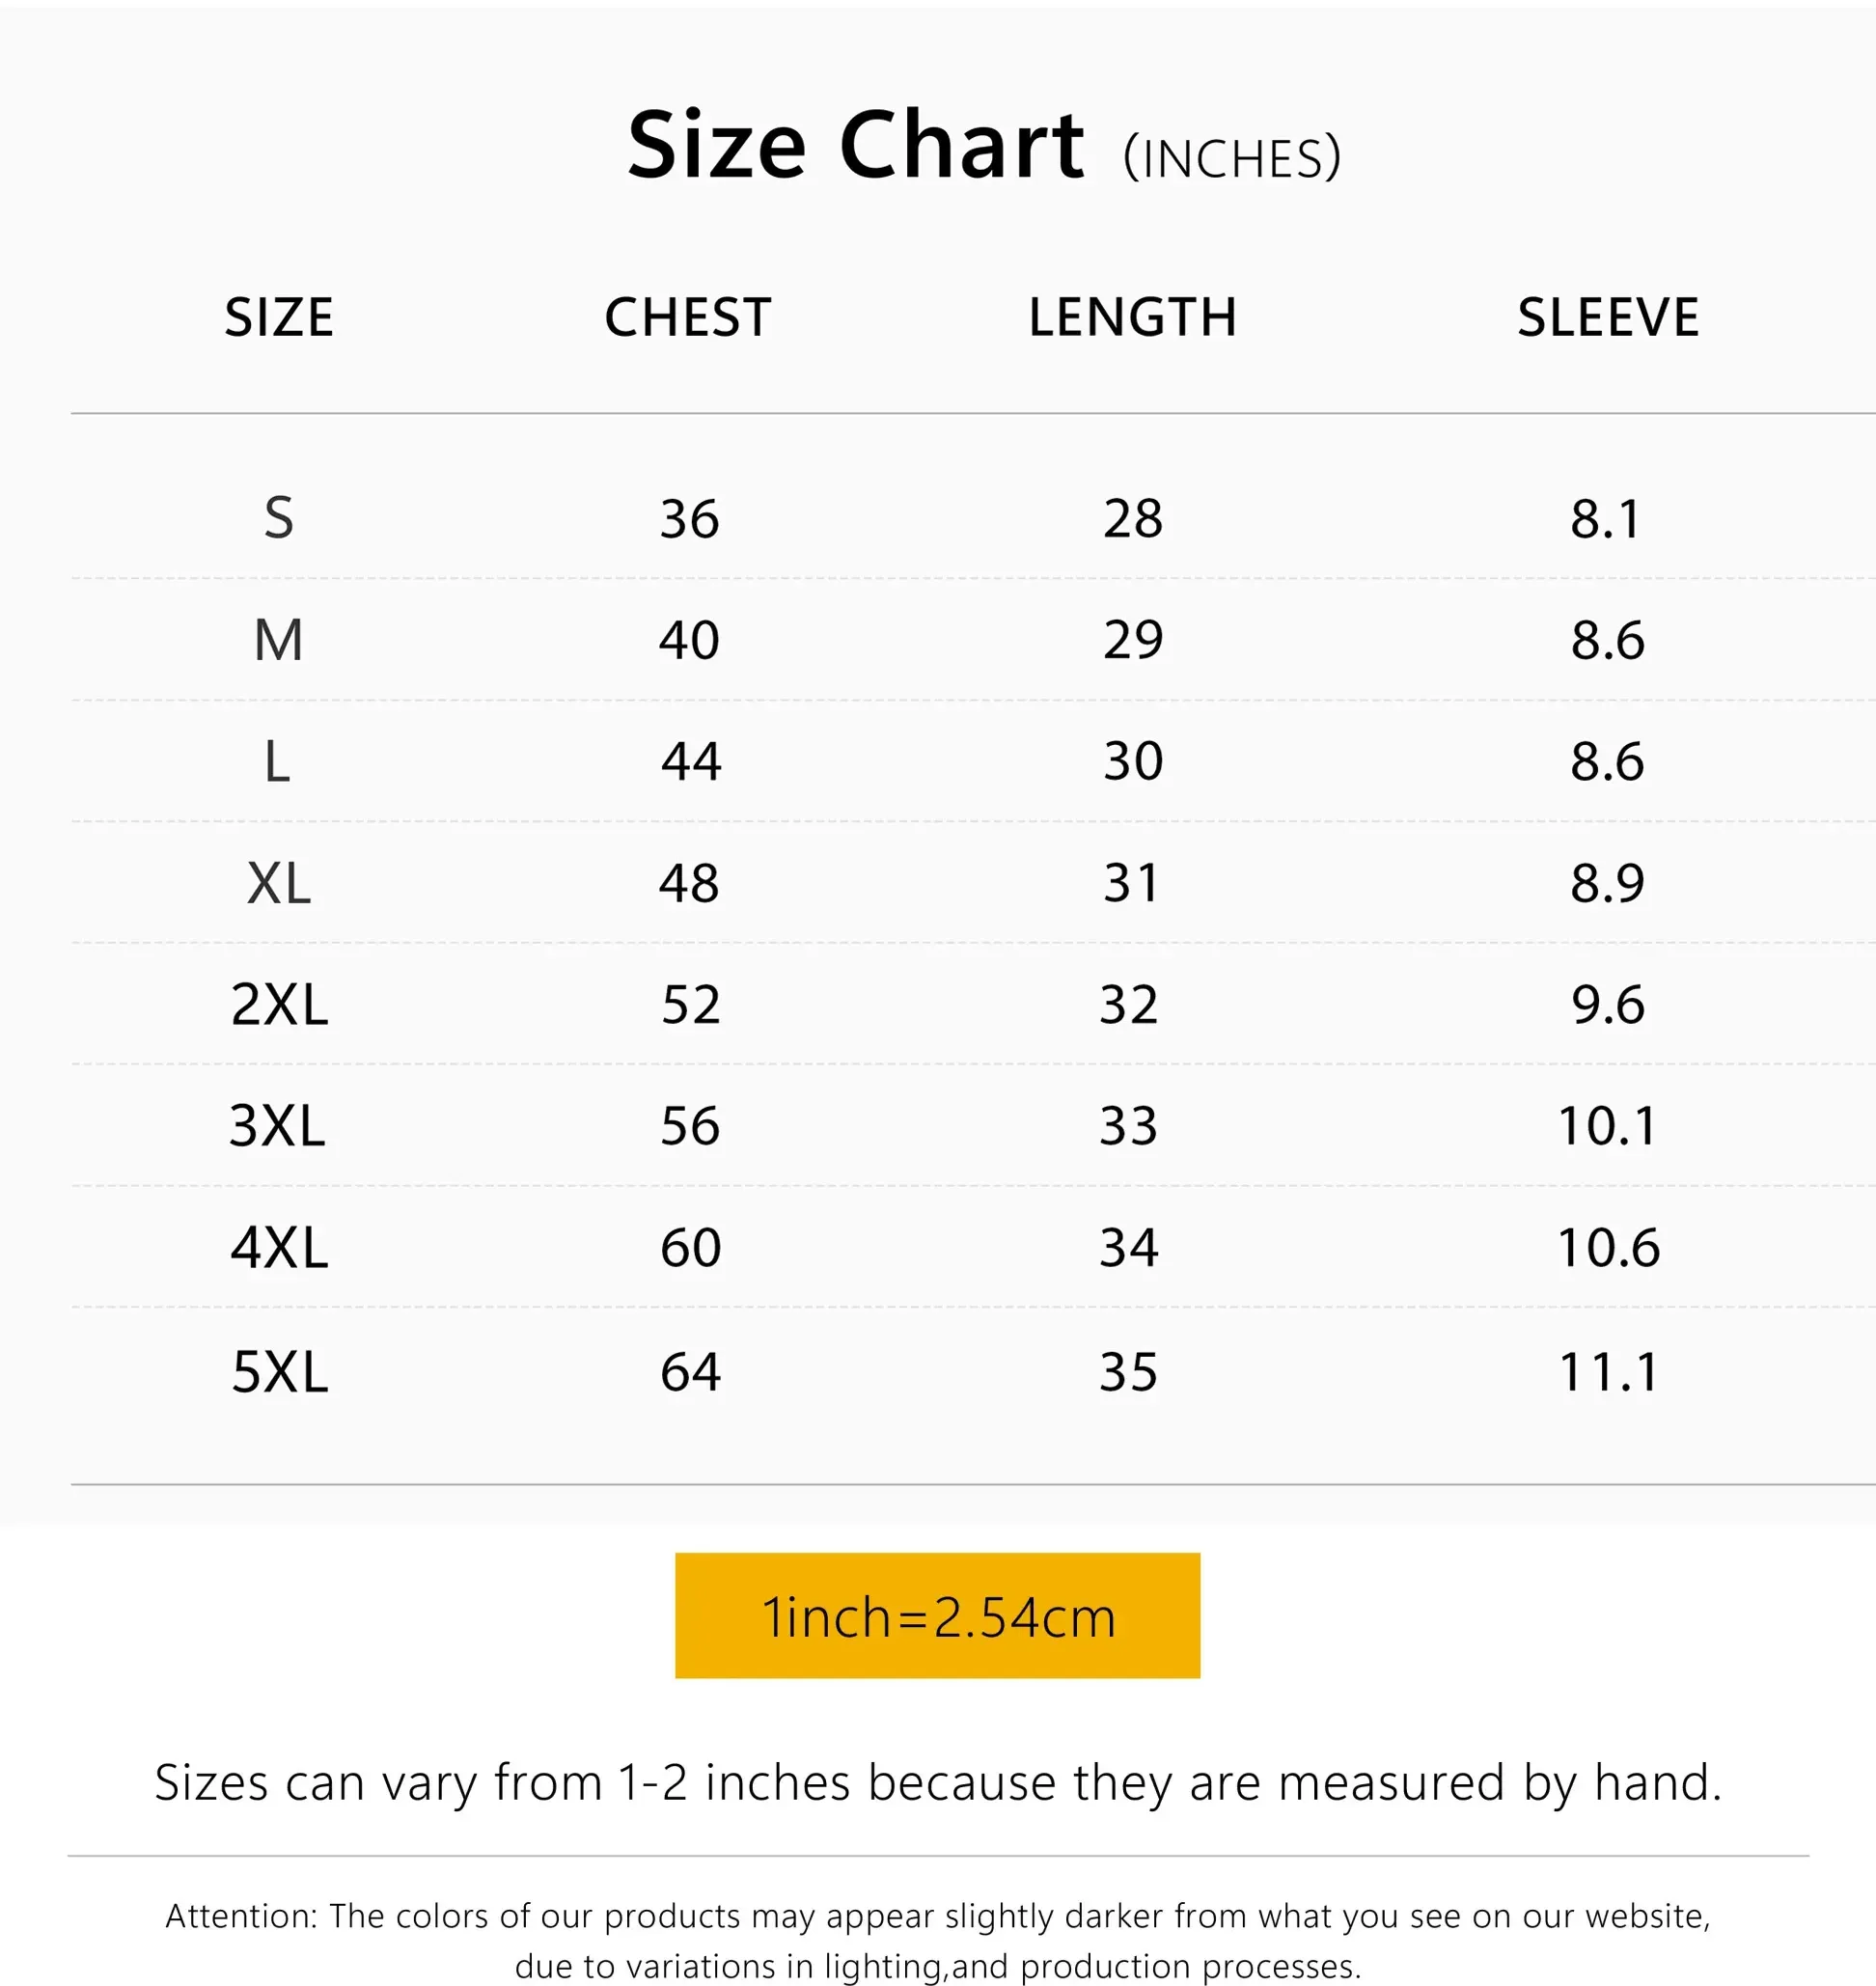Click the CHEST column header
This screenshot has width=1876, height=1986.
(x=688, y=318)
